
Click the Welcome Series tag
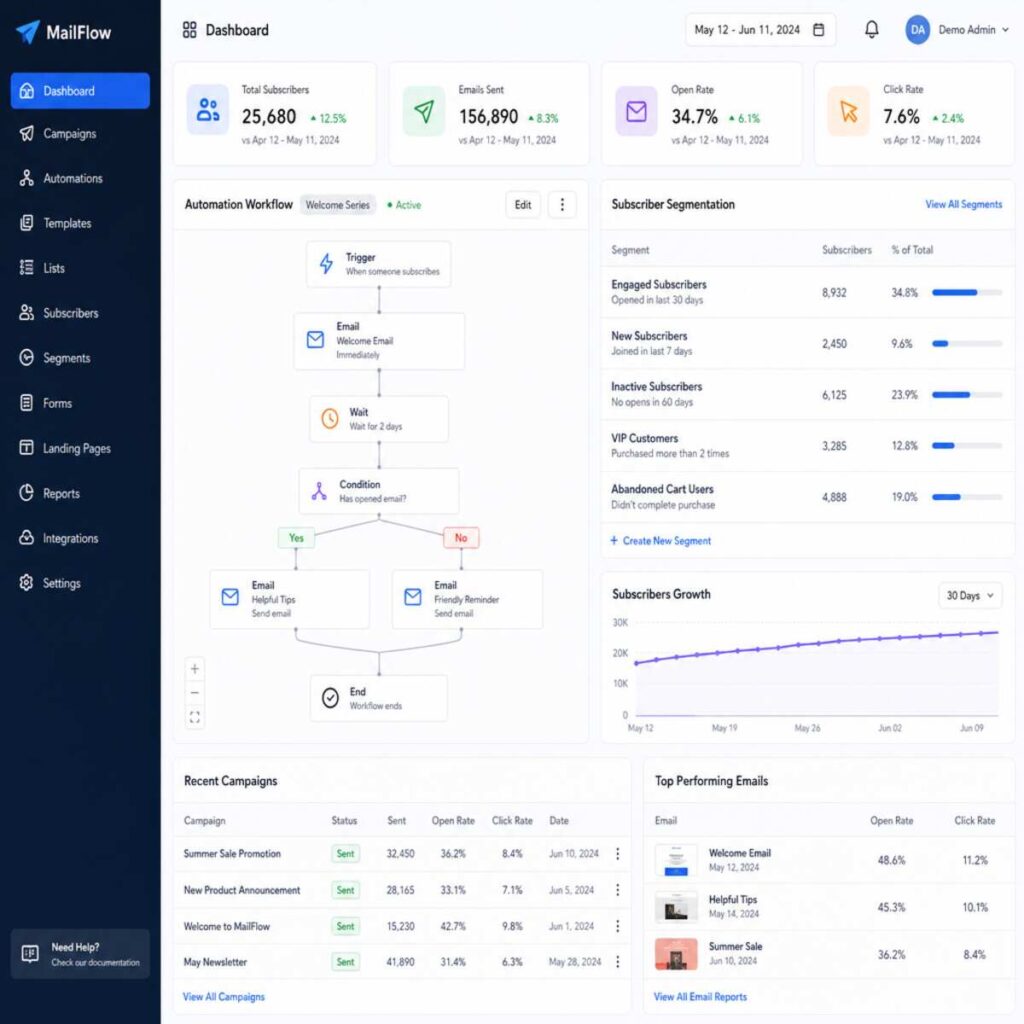tap(338, 205)
